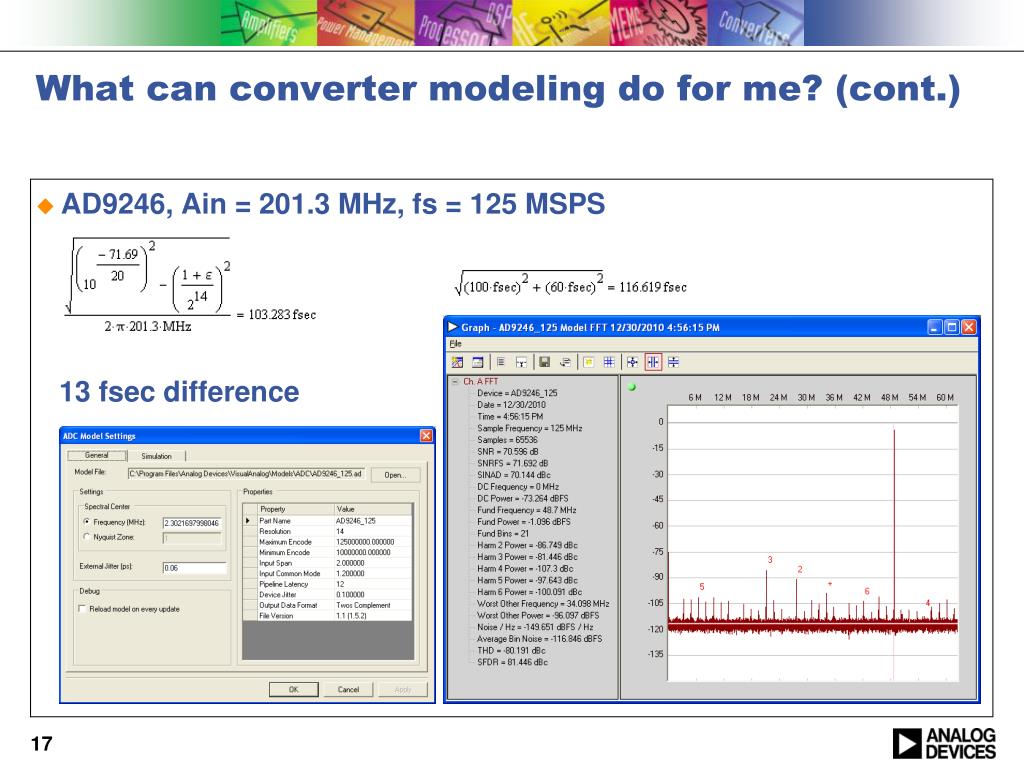The width and height of the screenshot is (1024, 768).
Task: Select the Harm 3 Power tree item
Action: pyautogui.click(x=528, y=557)
